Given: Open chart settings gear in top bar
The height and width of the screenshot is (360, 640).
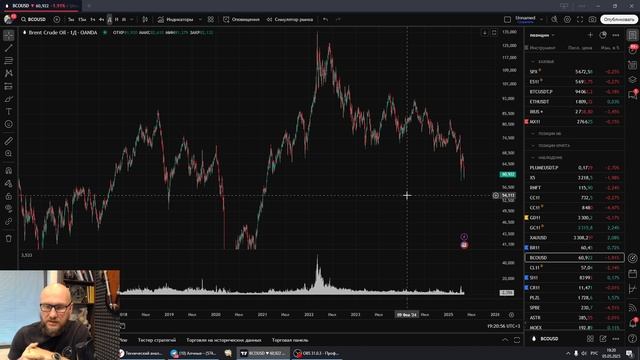Looking at the screenshot, I should [567, 19].
